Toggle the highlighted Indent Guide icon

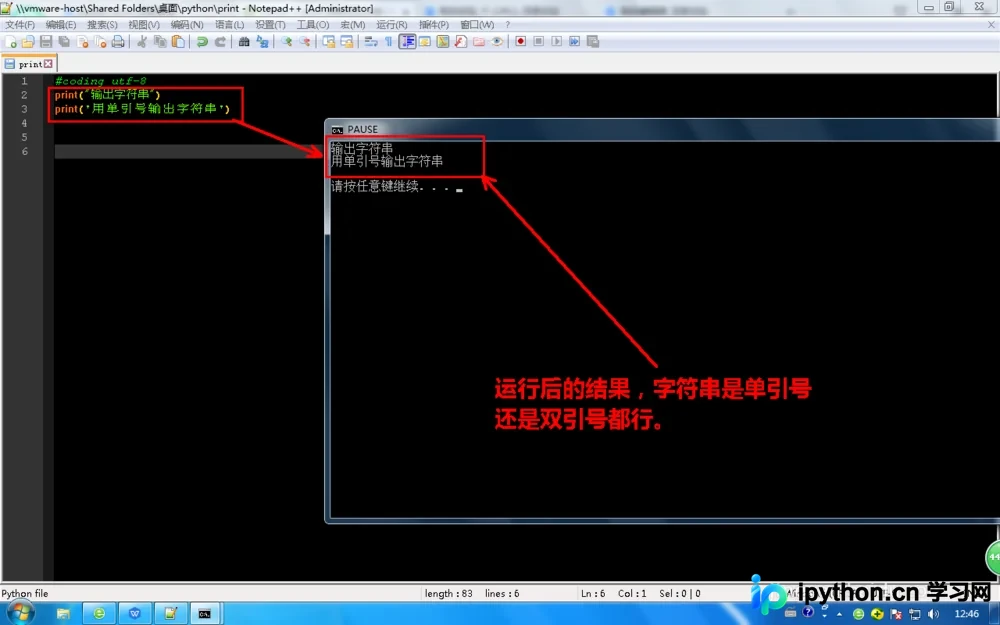[407, 41]
